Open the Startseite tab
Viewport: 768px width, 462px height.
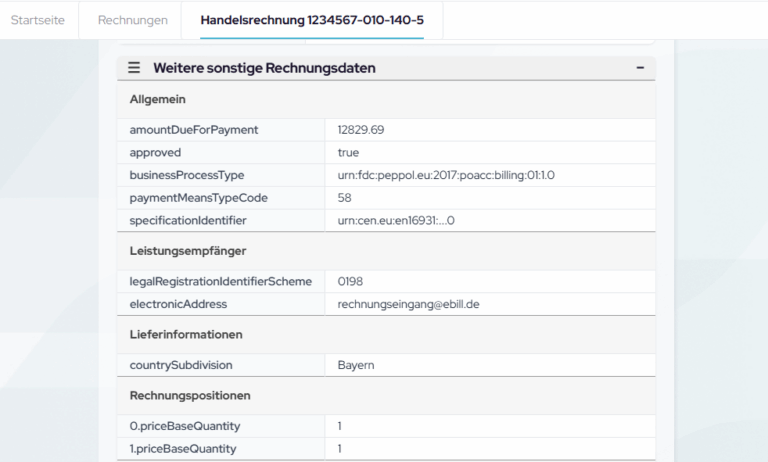[x=39, y=20]
